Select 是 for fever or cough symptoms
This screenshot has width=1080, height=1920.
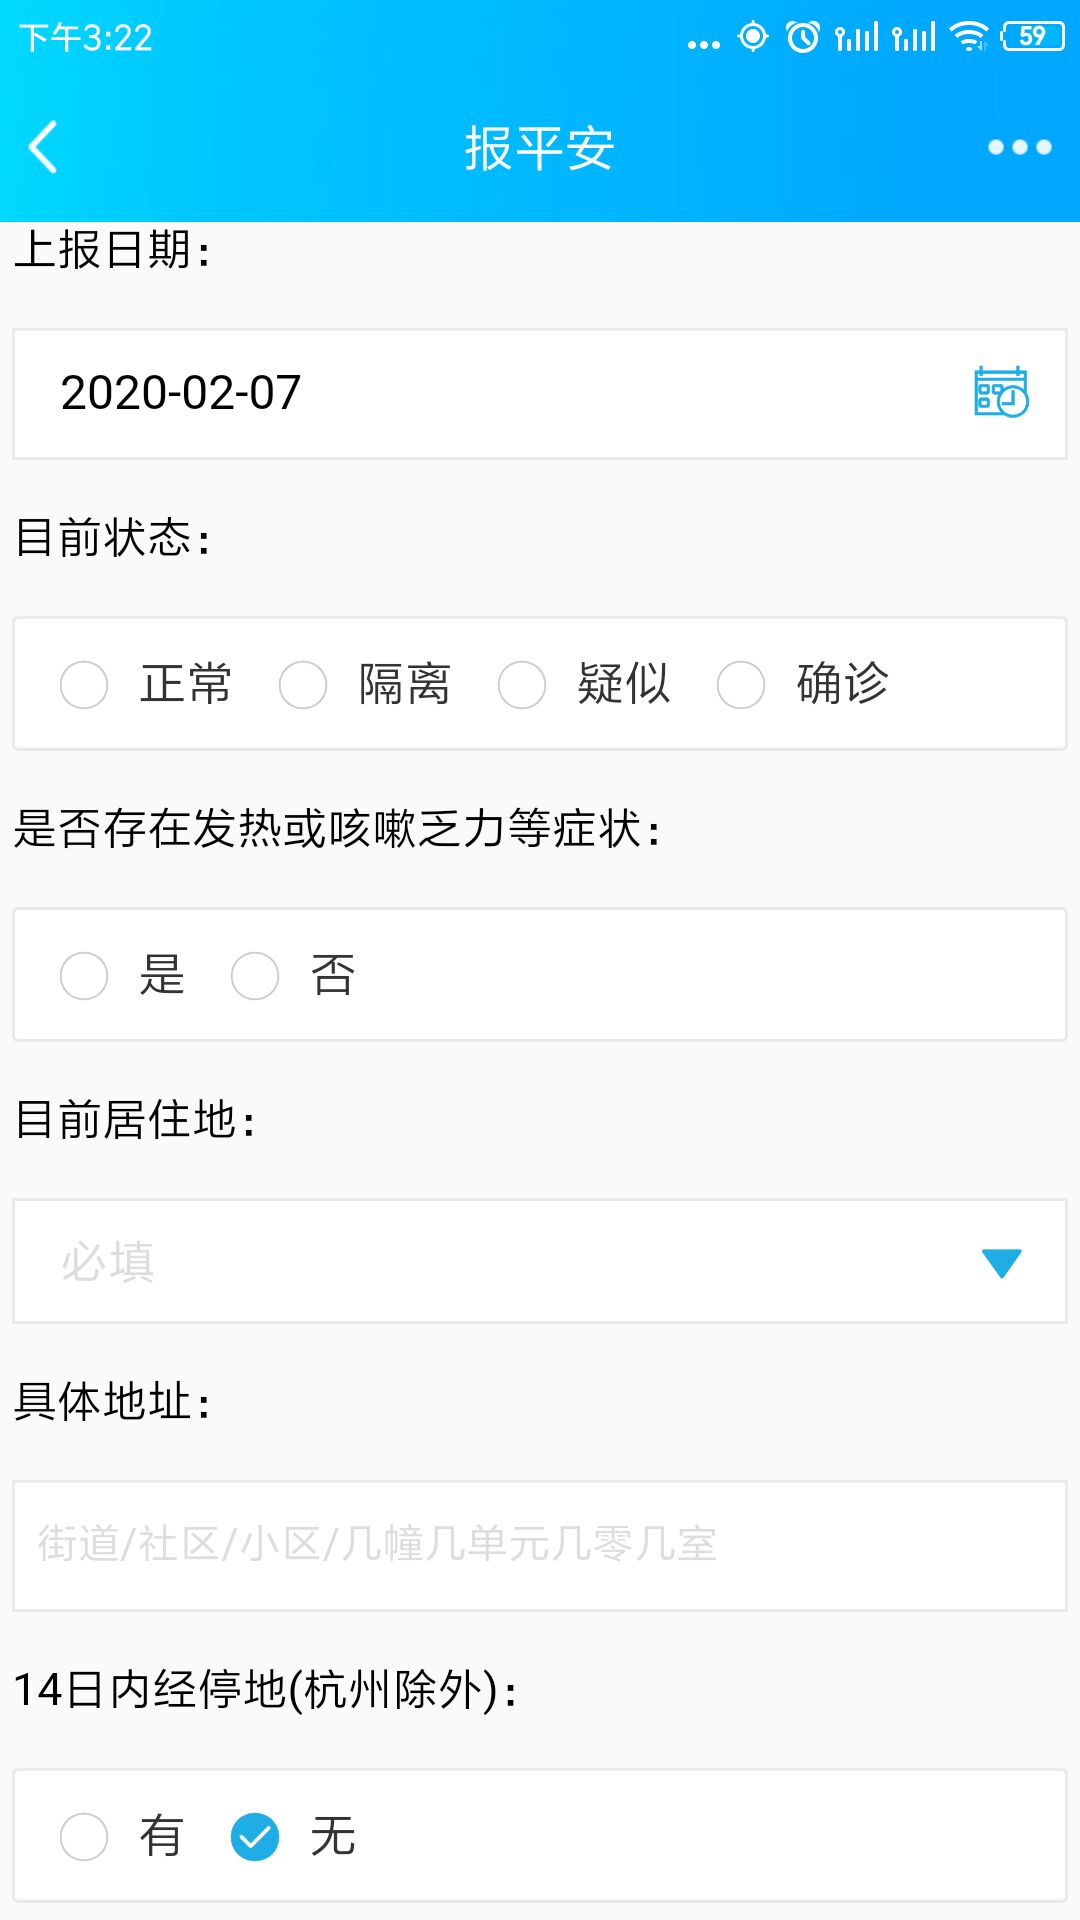coord(84,976)
